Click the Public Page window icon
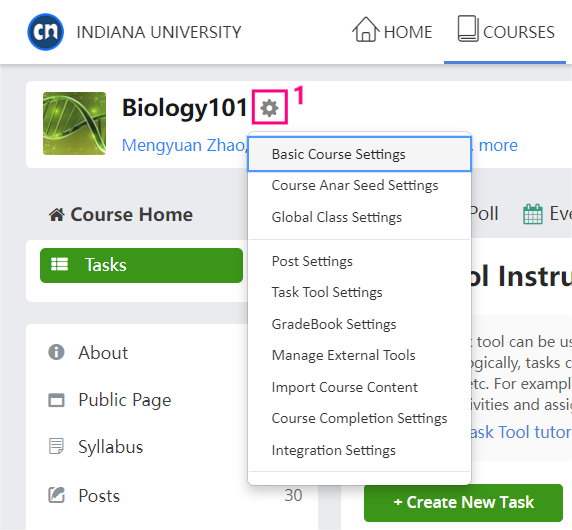The image size is (572, 530). coord(57,400)
